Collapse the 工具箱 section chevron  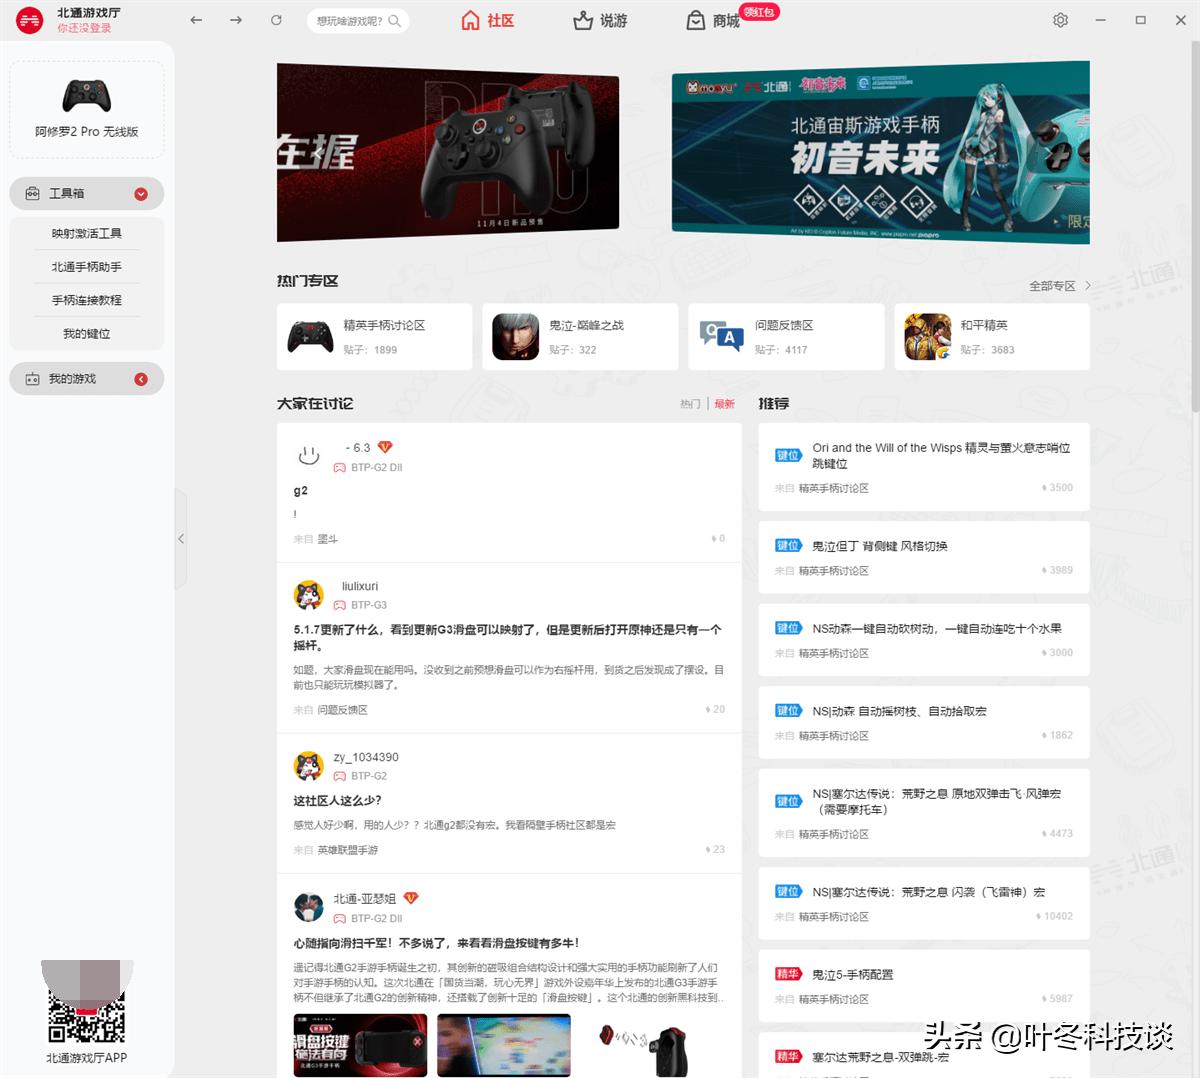point(143,193)
